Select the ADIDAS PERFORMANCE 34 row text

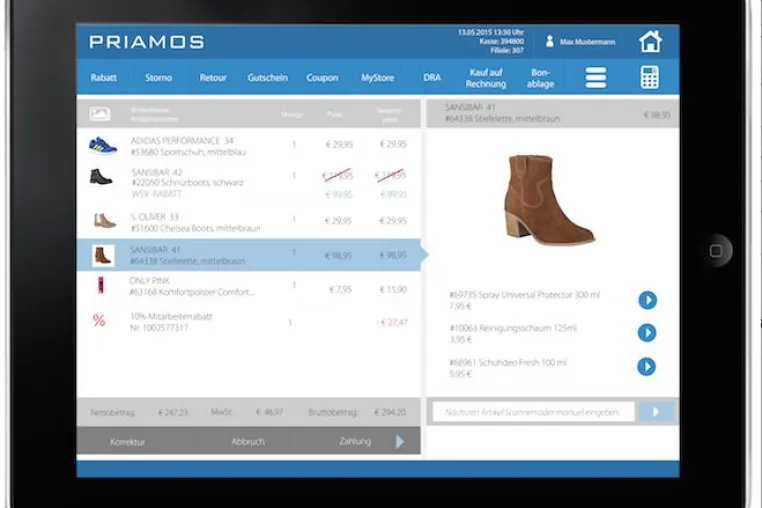(x=188, y=146)
